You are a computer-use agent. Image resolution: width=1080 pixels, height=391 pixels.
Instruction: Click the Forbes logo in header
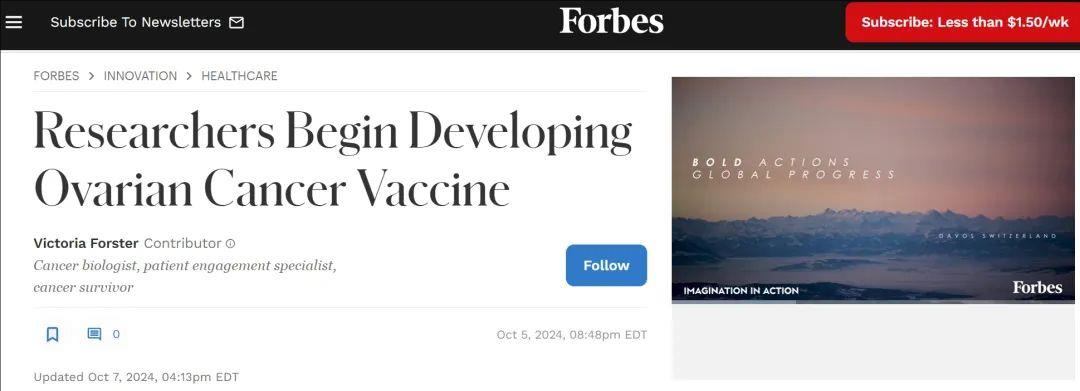(x=612, y=21)
